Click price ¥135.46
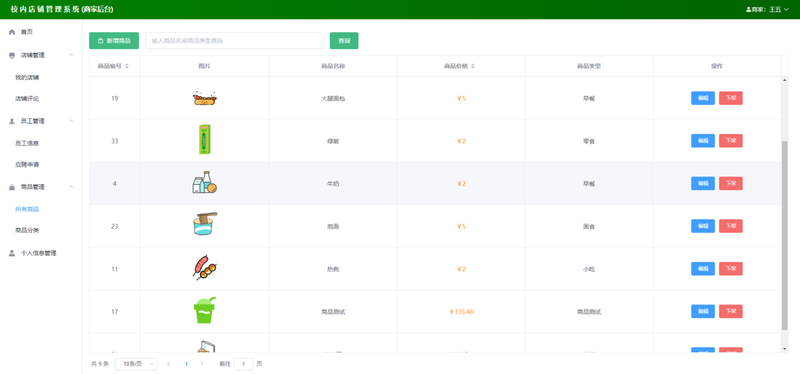800x374 pixels. (x=461, y=311)
